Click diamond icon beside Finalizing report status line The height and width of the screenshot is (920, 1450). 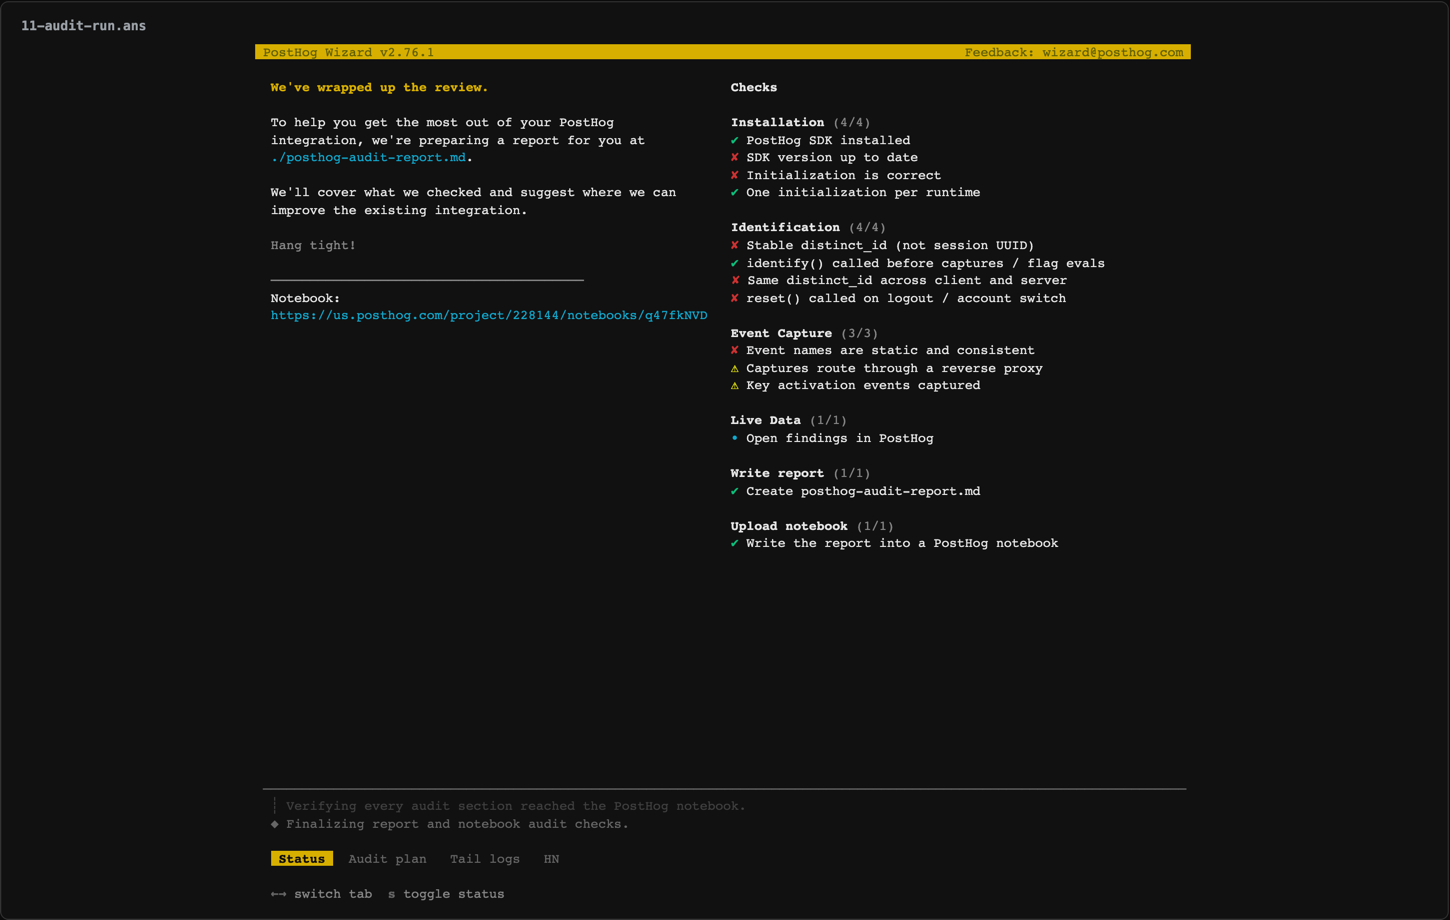[x=275, y=825]
